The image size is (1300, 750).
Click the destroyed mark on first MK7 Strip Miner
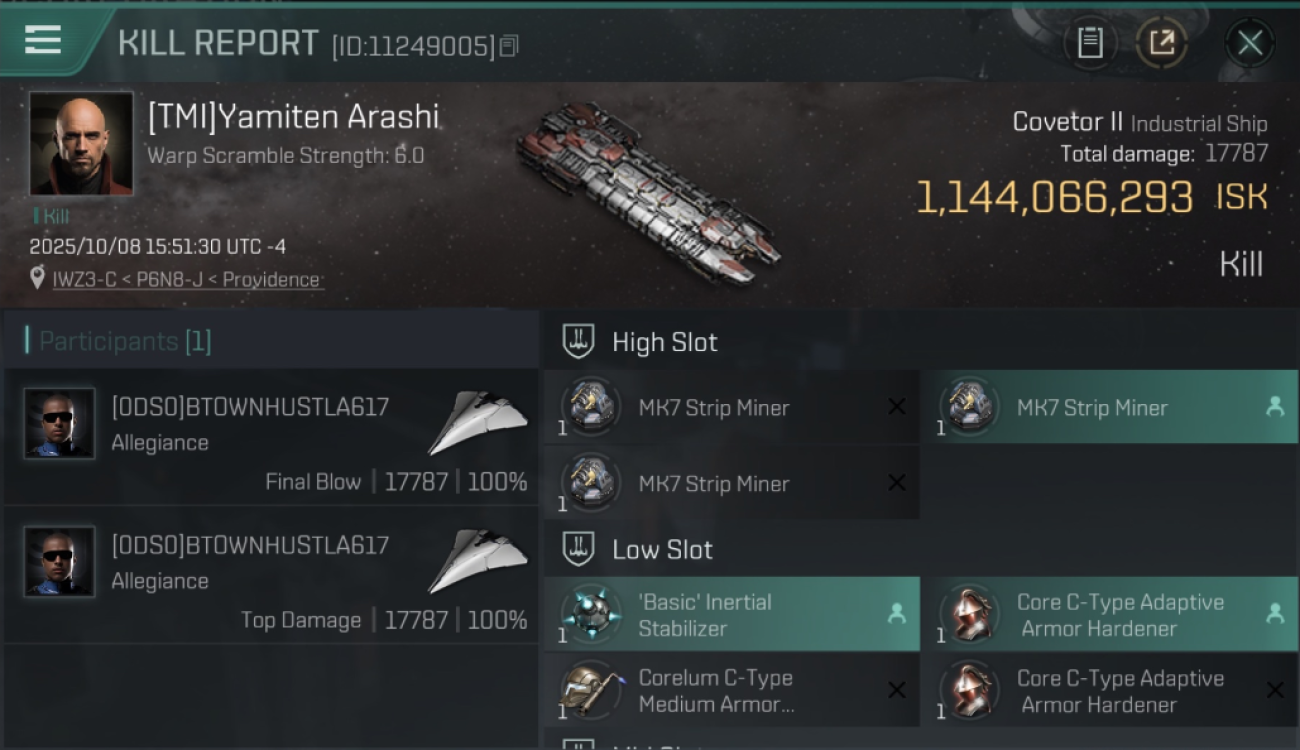pos(897,407)
